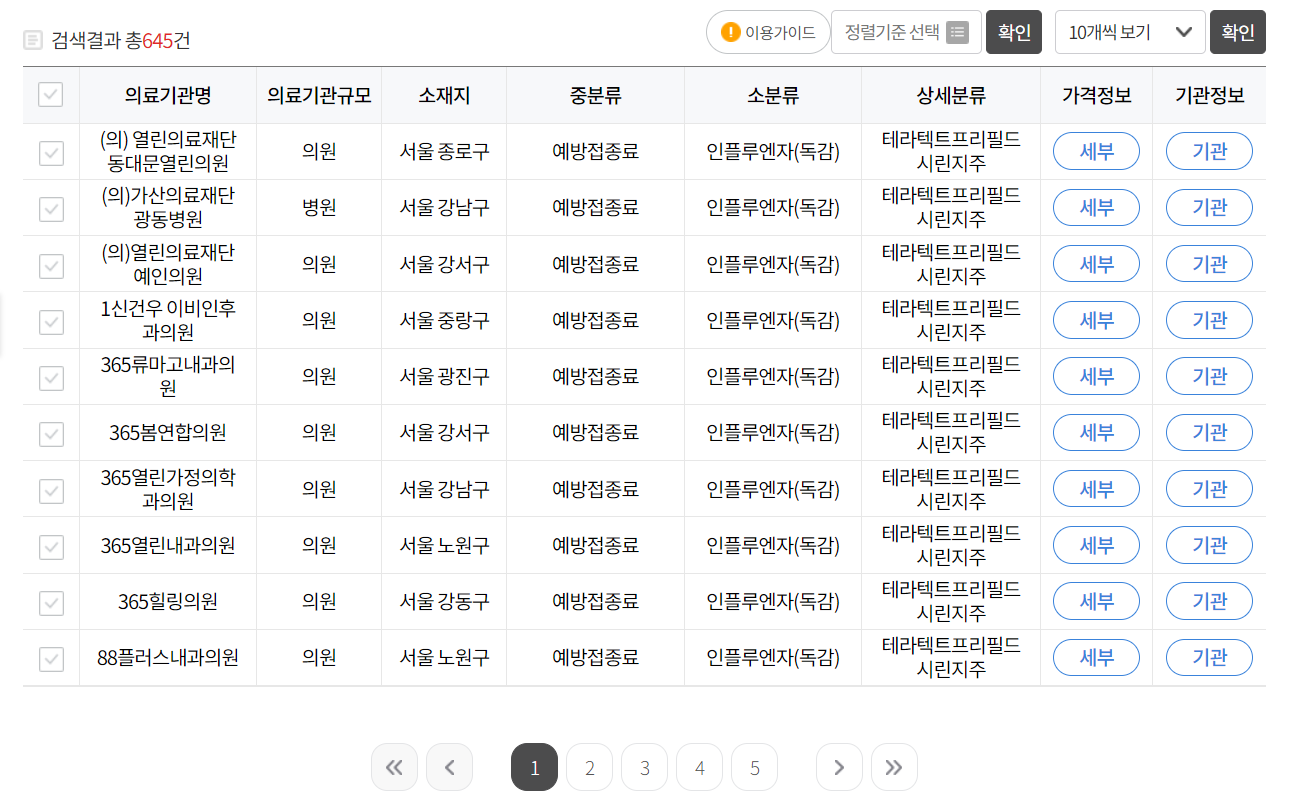Switch to page 3 in pagination
Image resolution: width=1290 pixels, height=801 pixels.
coord(644,767)
